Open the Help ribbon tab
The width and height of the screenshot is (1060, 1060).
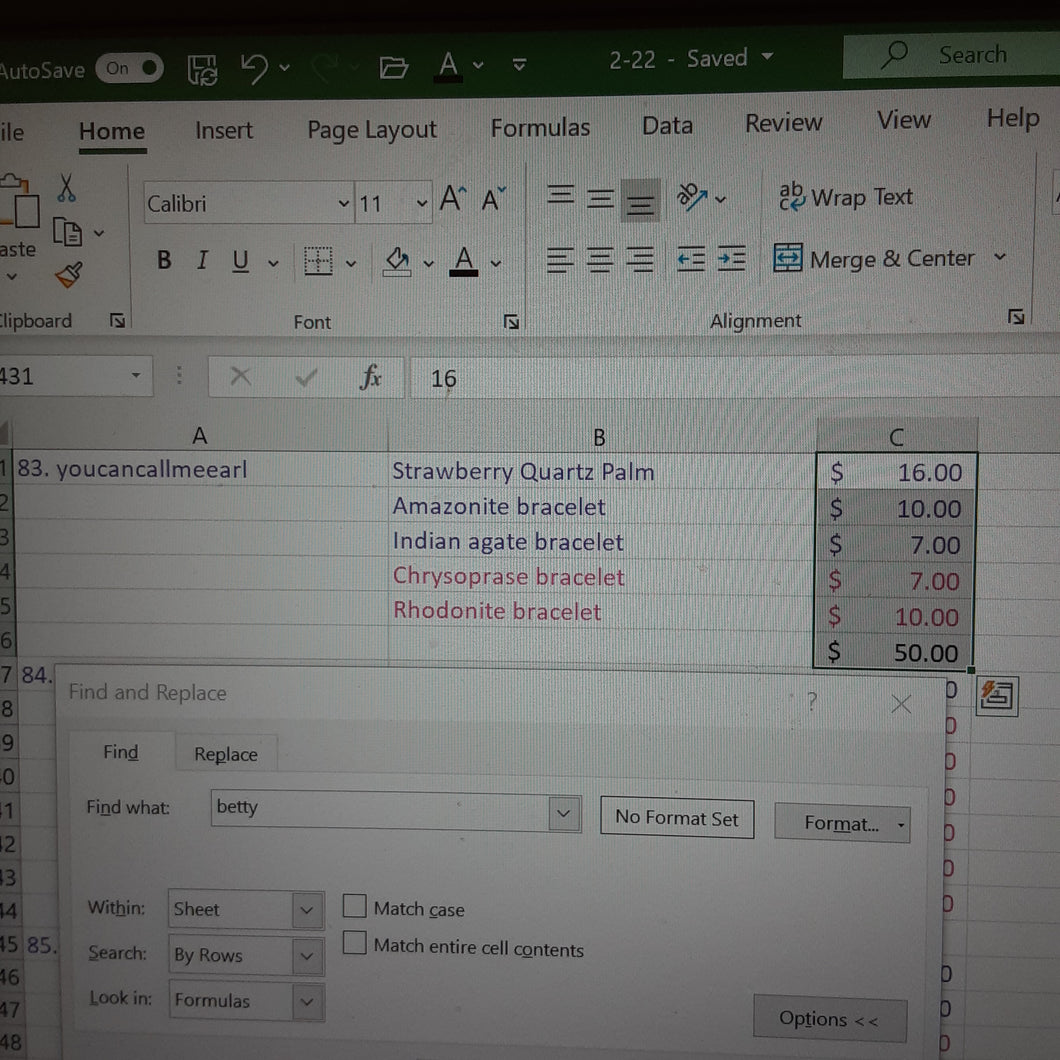click(1013, 118)
